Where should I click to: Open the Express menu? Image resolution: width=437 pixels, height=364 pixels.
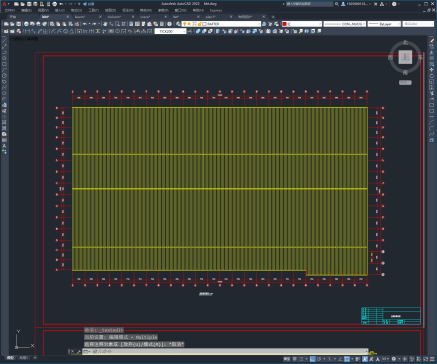pyautogui.click(x=216, y=10)
